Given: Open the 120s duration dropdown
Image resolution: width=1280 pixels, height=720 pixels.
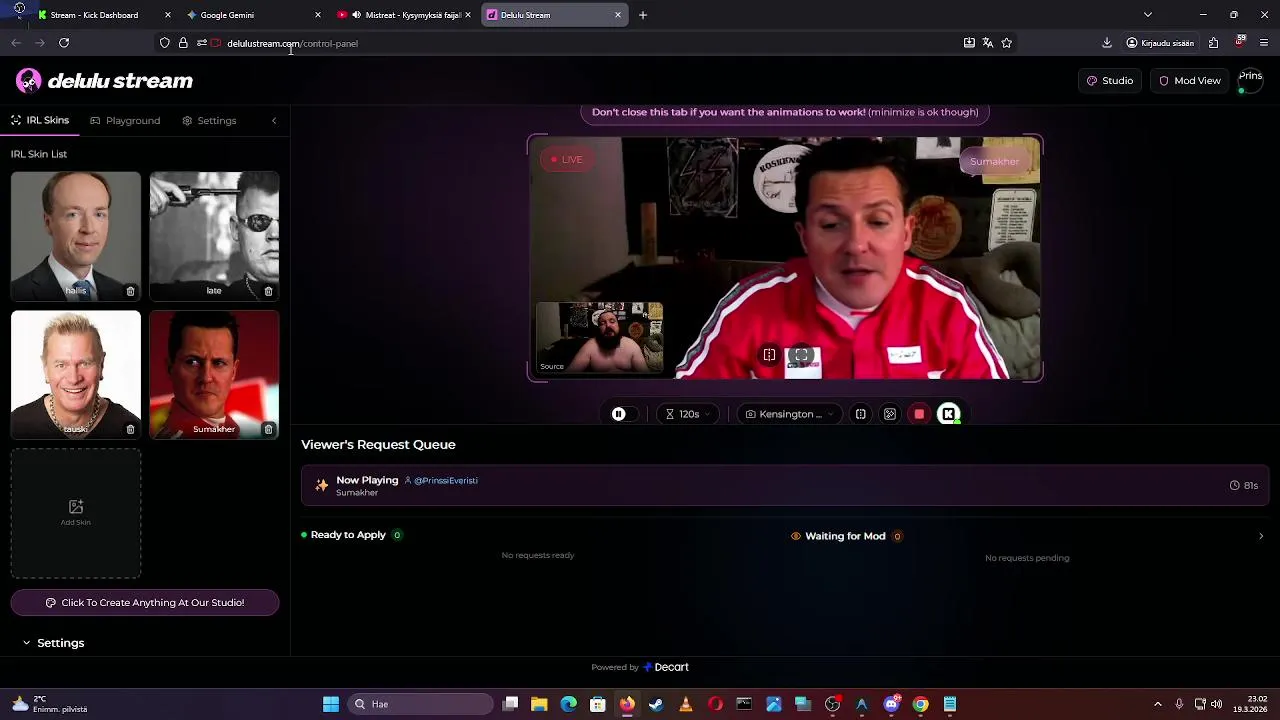Looking at the screenshot, I should pyautogui.click(x=688, y=414).
